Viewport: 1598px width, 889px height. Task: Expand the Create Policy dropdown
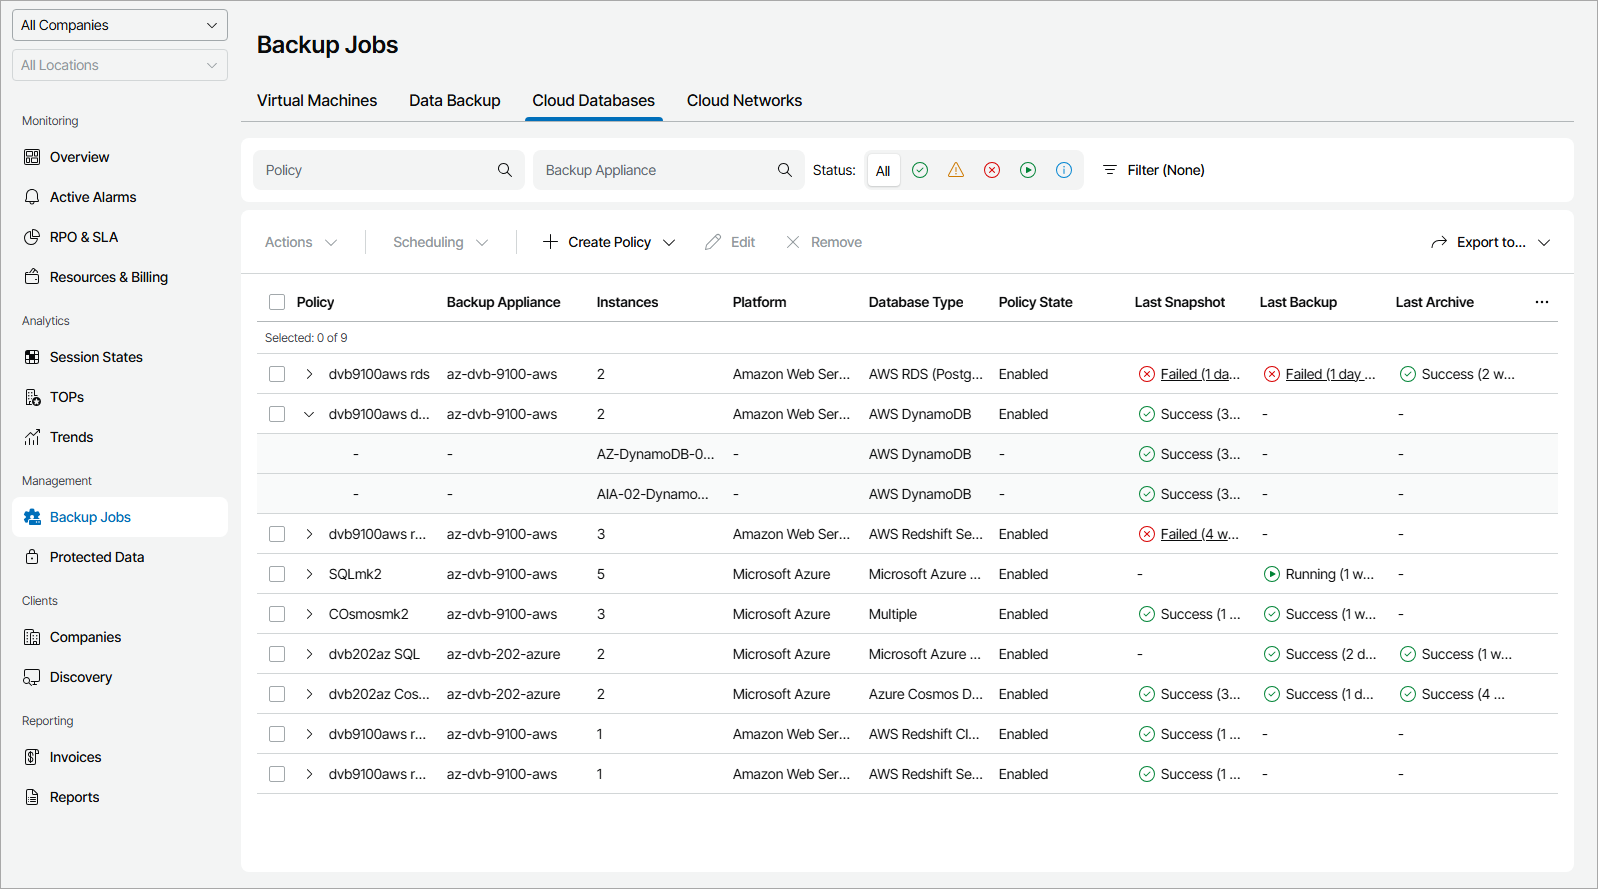point(669,242)
